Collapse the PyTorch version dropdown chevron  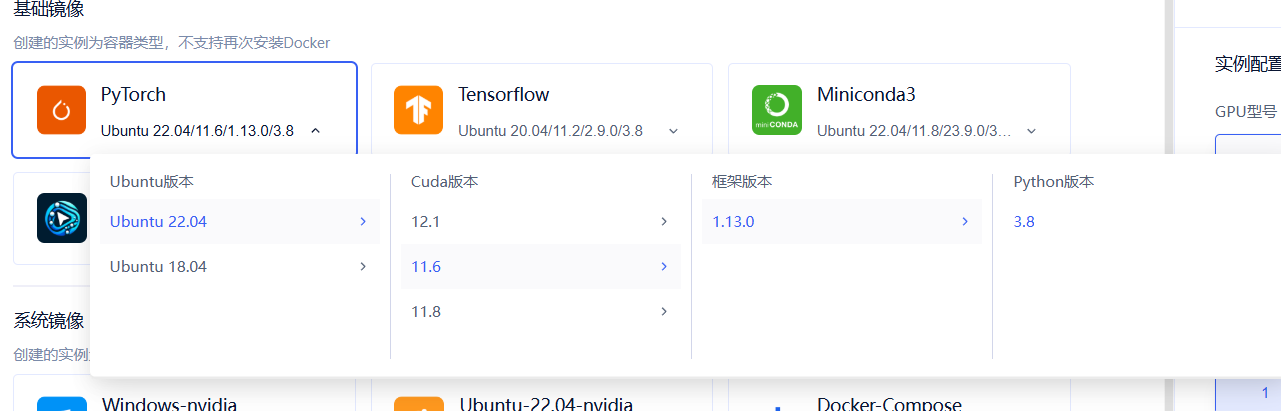tap(315, 131)
